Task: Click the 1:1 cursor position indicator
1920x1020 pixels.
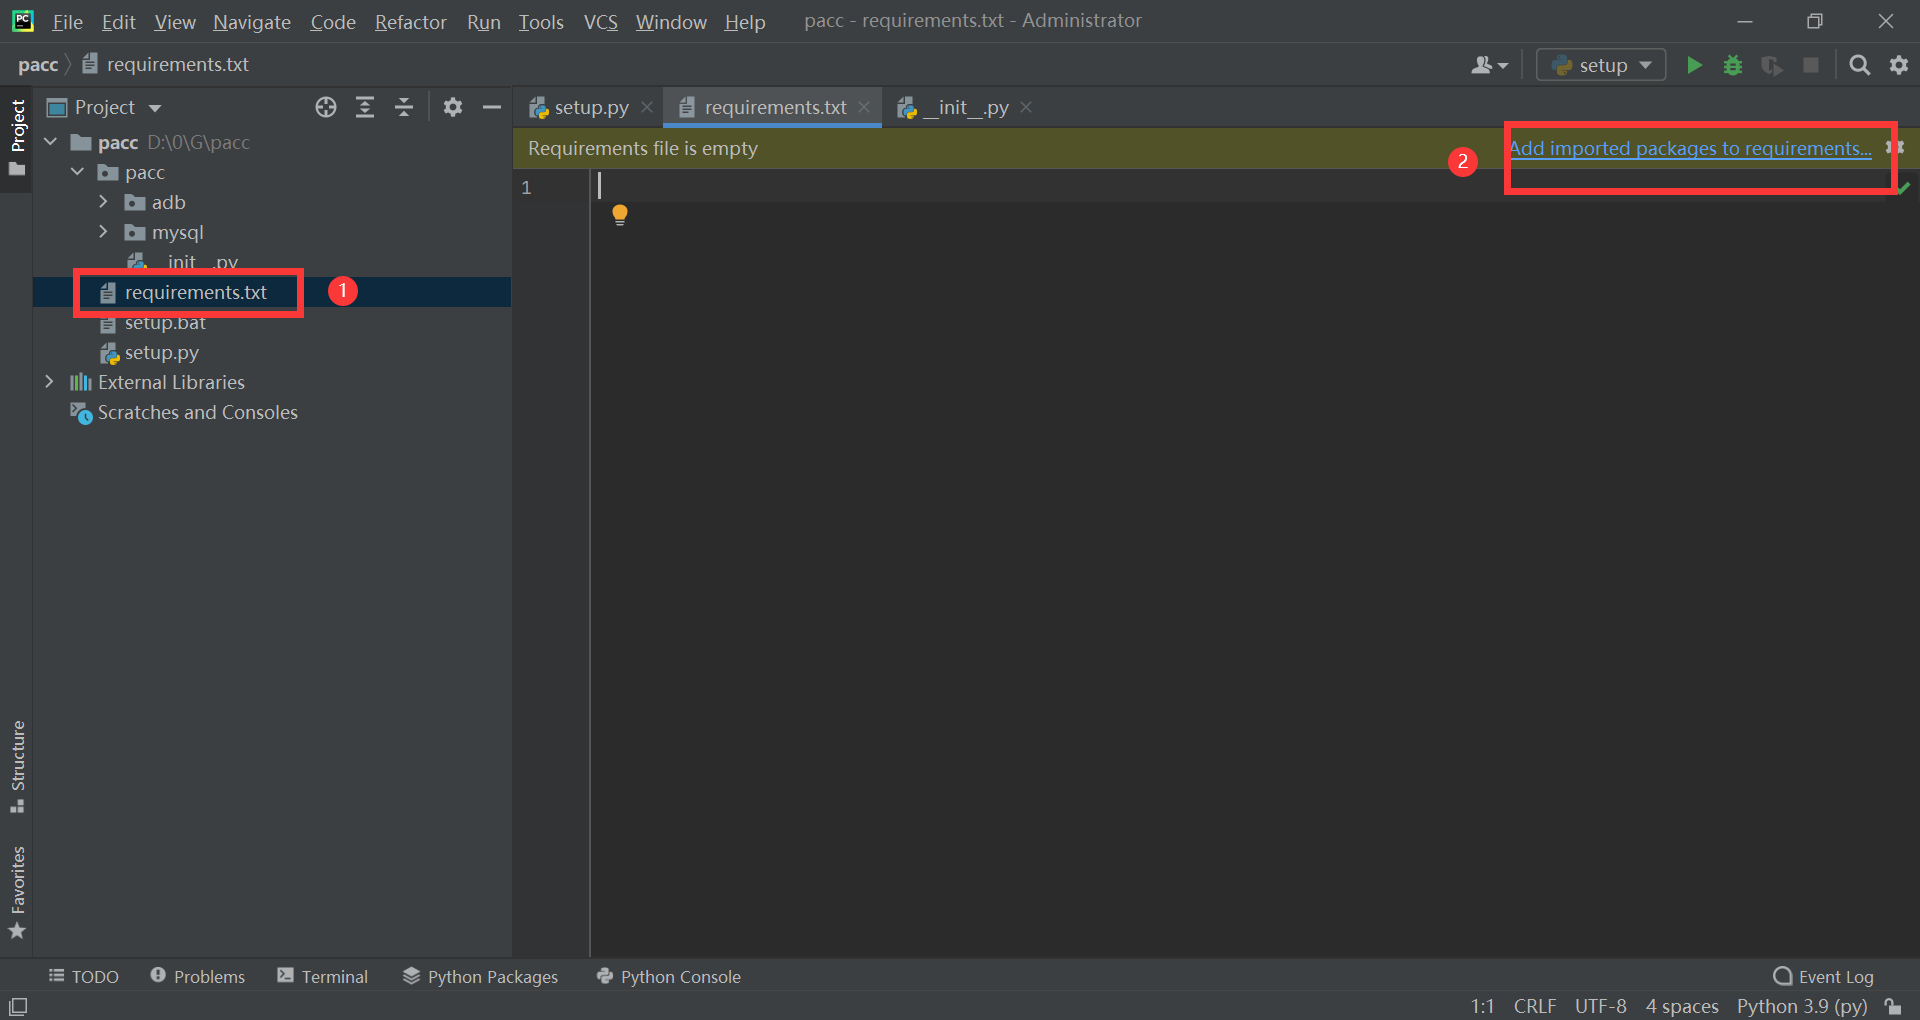Action: (x=1482, y=1006)
